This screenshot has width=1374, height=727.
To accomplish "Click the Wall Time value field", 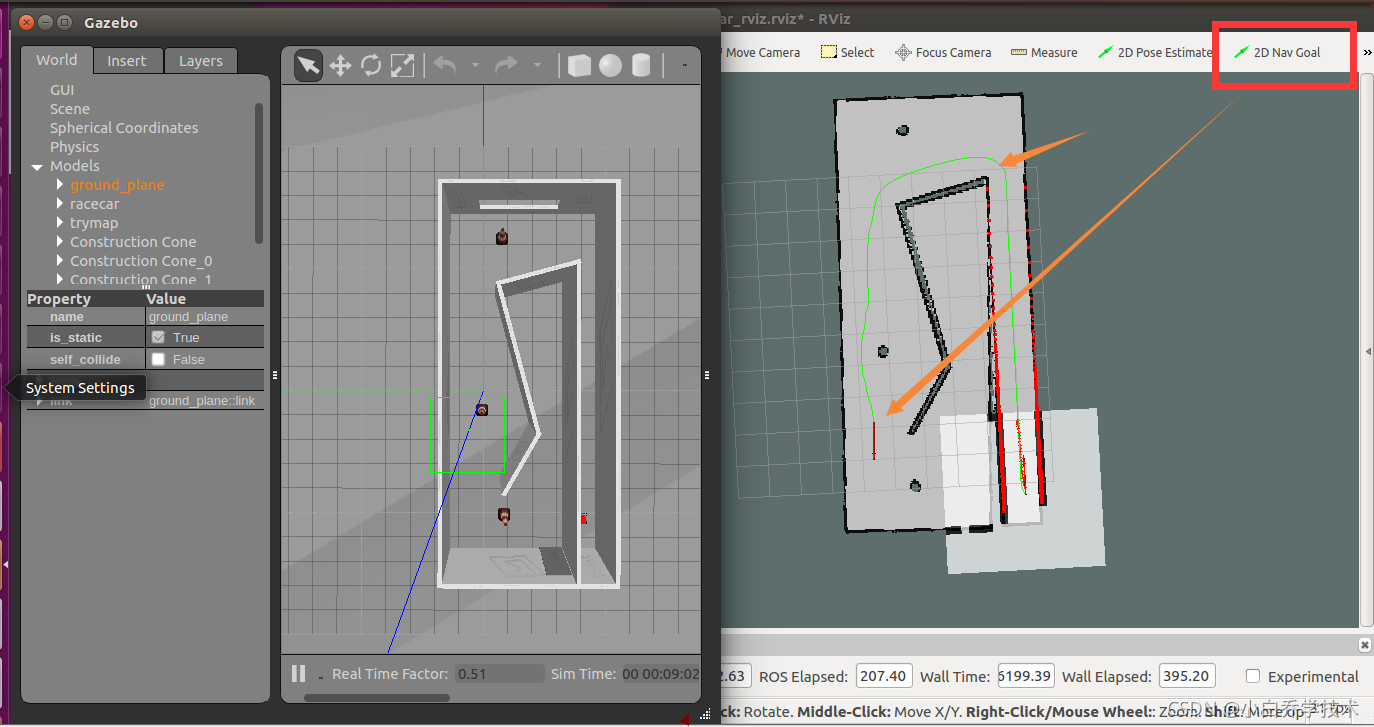I will 1026,676.
